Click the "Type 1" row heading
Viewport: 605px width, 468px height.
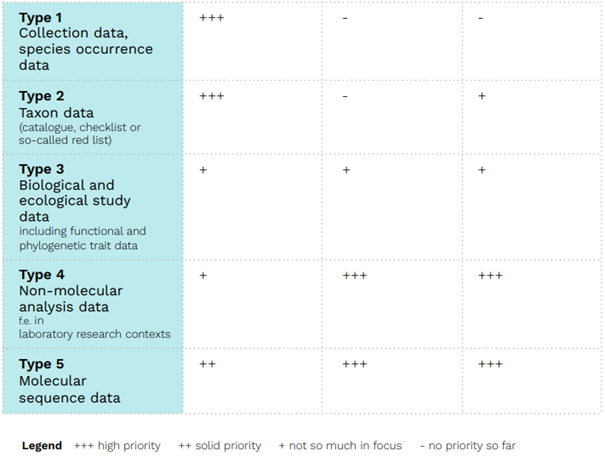[41, 18]
